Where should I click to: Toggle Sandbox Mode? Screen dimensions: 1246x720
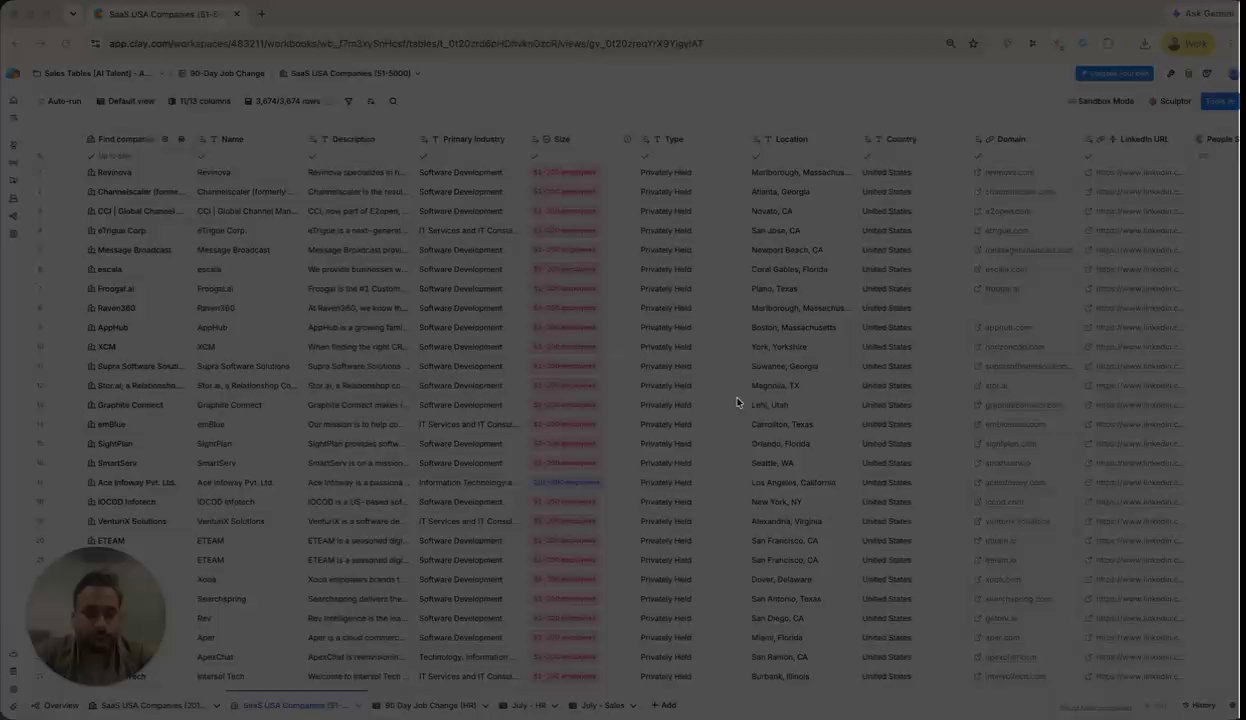[1101, 101]
